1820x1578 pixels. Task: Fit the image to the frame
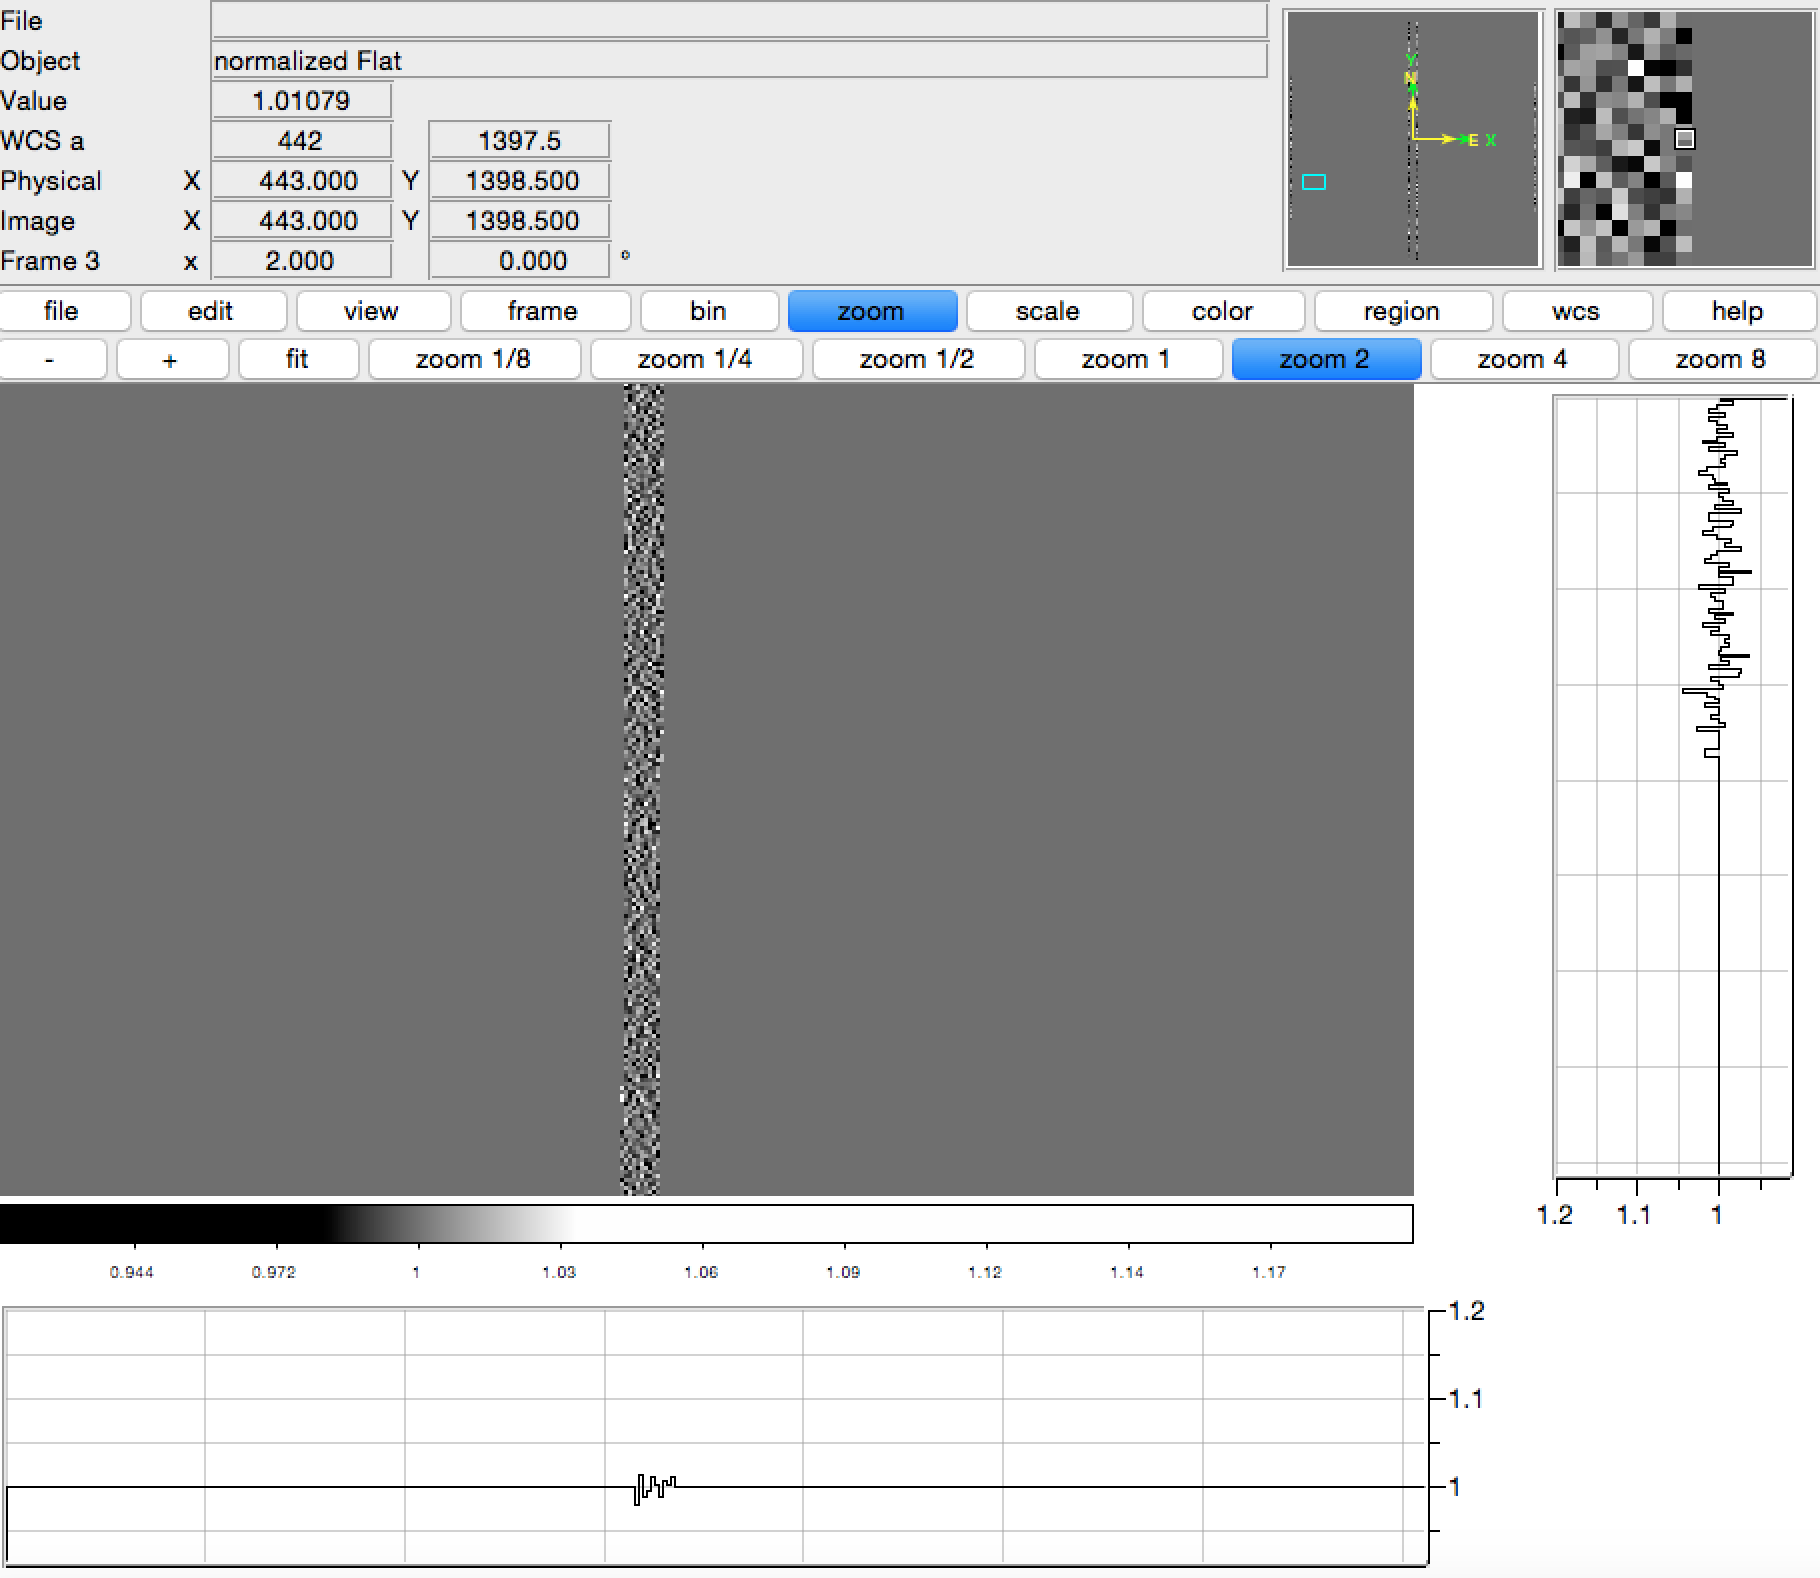(298, 359)
